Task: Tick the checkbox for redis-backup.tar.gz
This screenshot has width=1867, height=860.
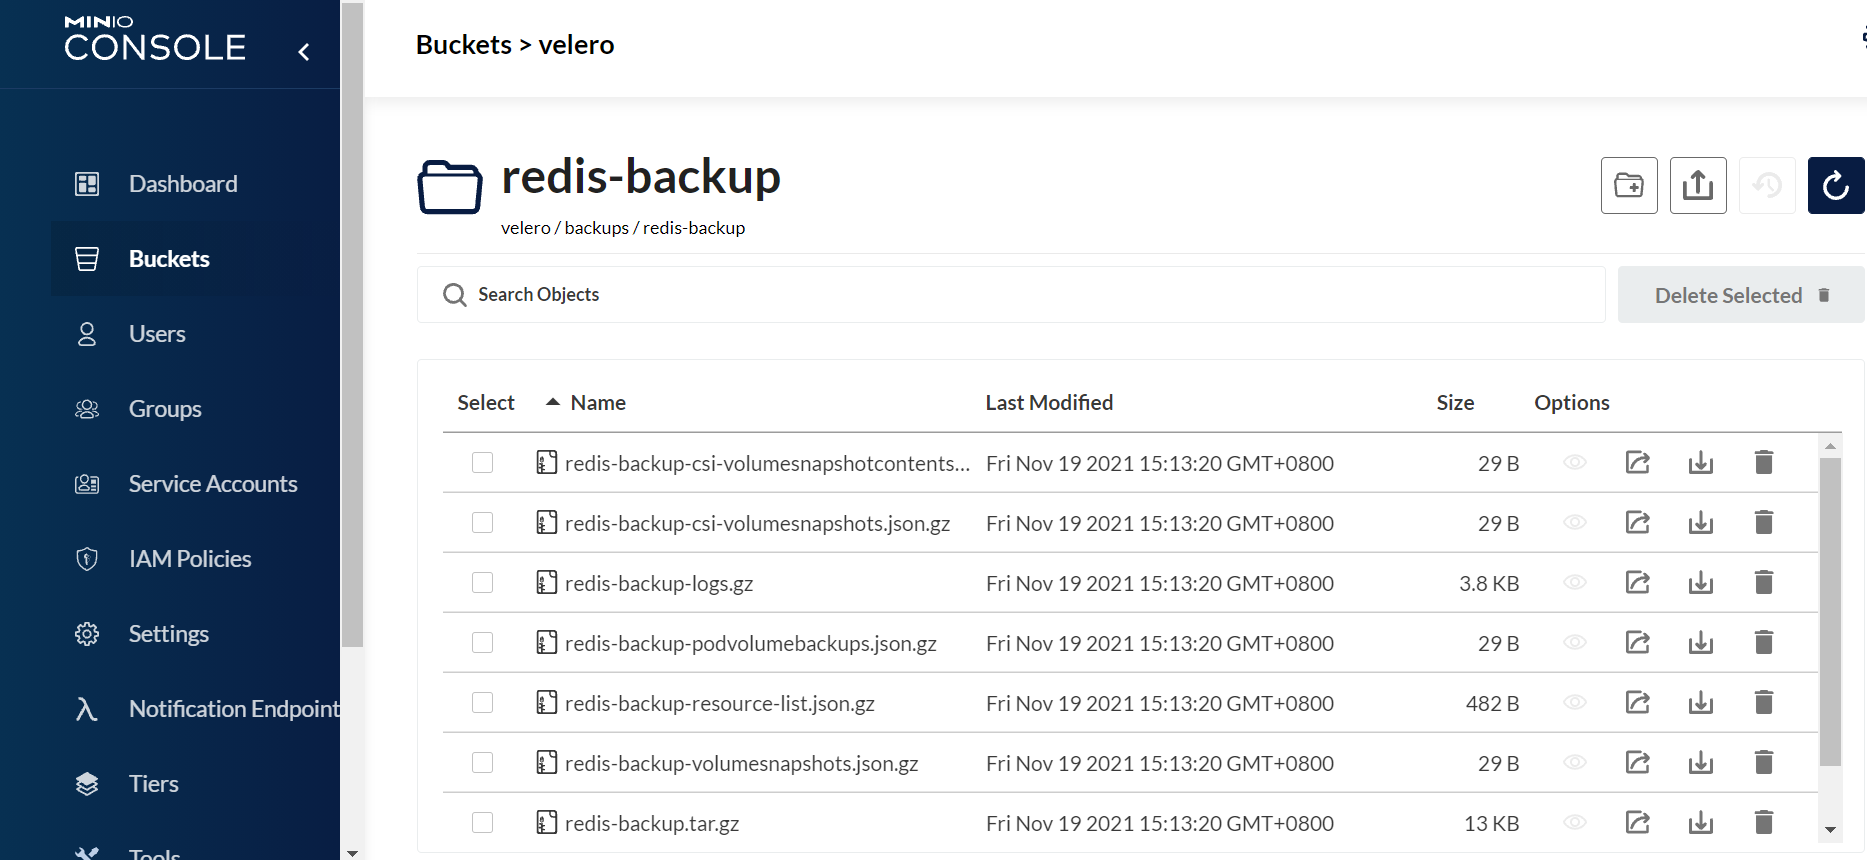Action: (x=483, y=823)
